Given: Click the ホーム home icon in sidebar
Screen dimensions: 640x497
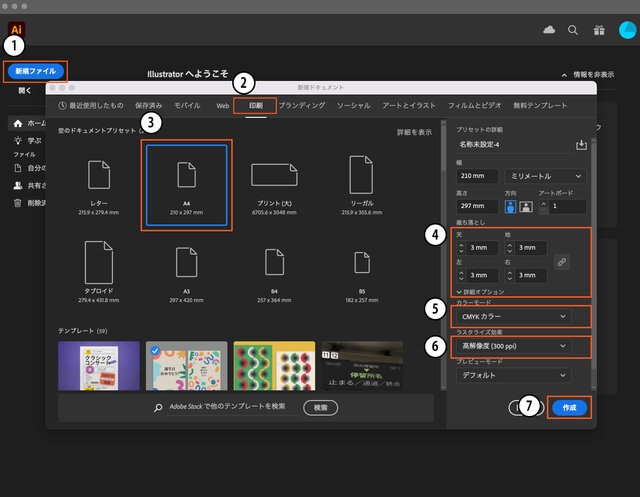Looking at the screenshot, I should pyautogui.click(x=18, y=123).
